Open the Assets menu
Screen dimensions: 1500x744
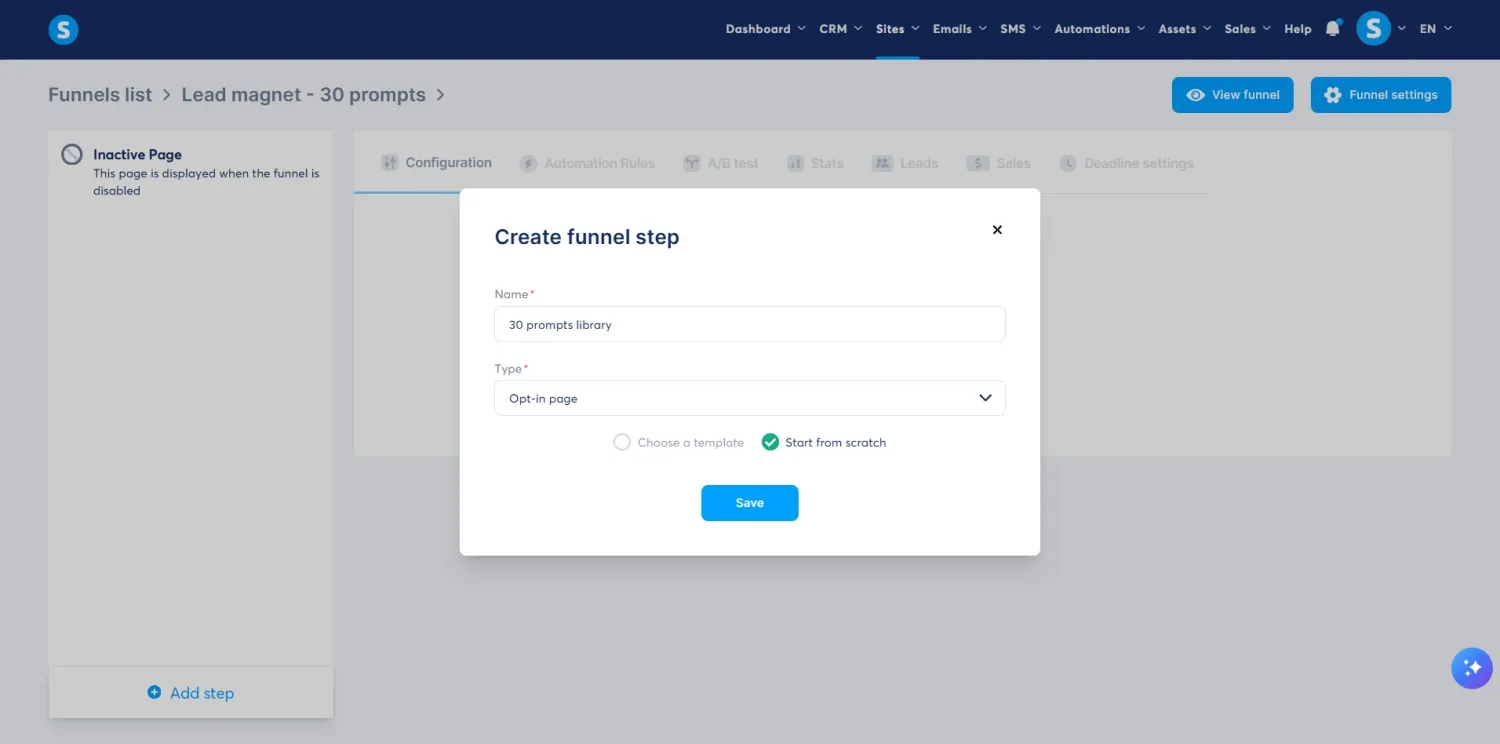tap(1184, 29)
